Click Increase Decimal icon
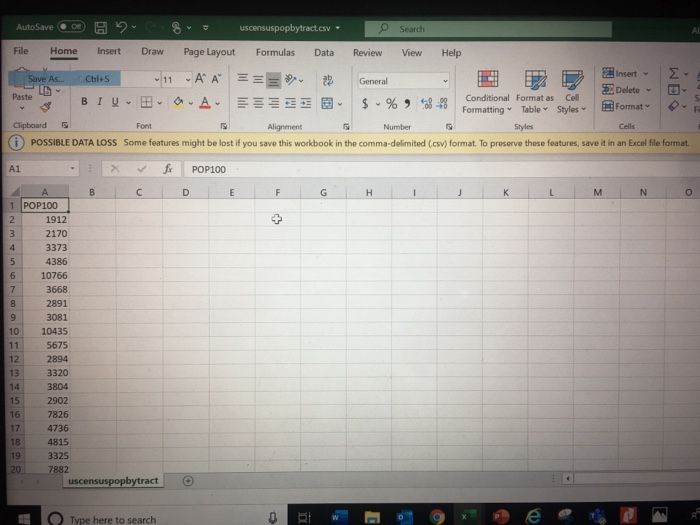The width and height of the screenshot is (700, 525). tap(426, 104)
